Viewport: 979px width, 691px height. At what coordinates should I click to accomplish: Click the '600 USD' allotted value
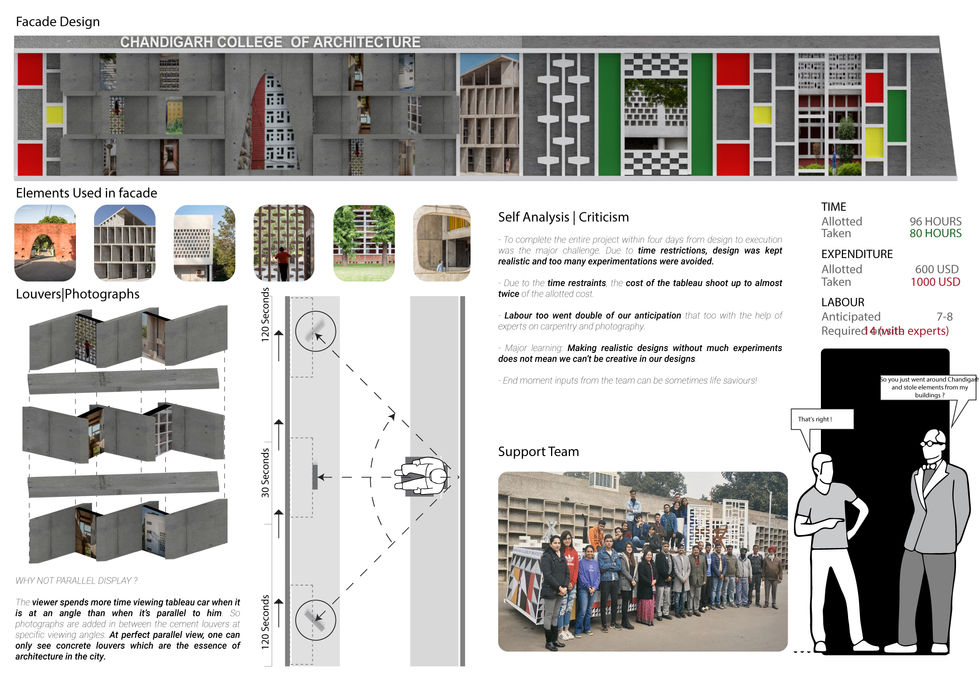[x=937, y=269]
